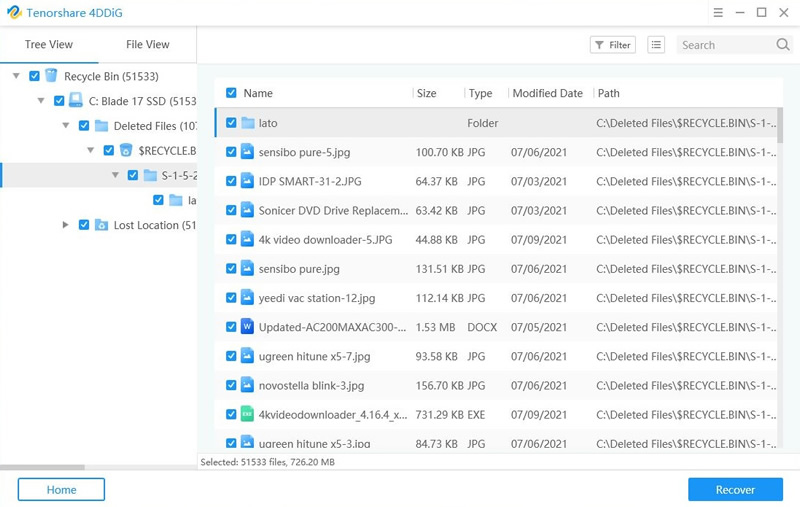Click the 731.29 KB size cell
Viewport: 800px width, 507px height.
tap(439, 415)
